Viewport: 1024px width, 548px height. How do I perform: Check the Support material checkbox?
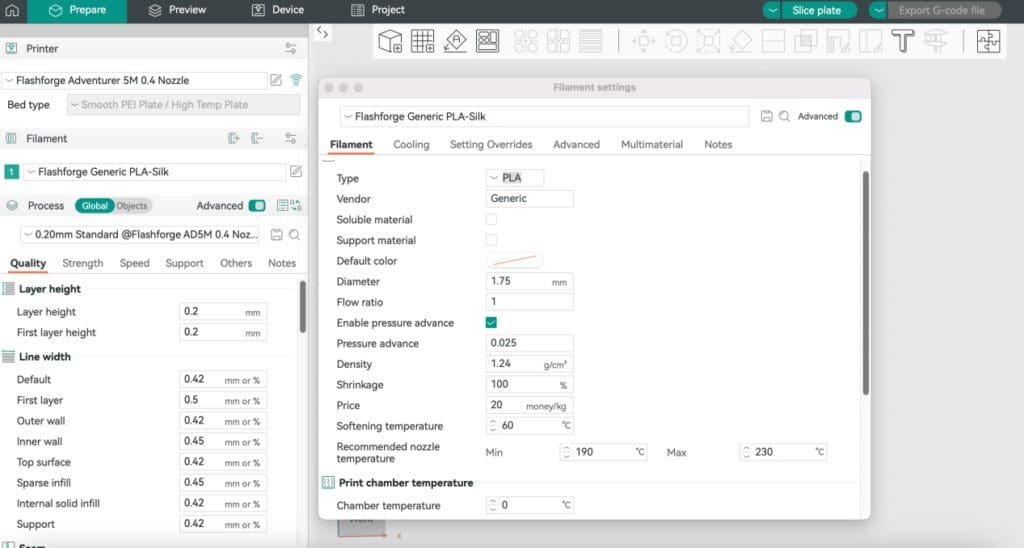tap(491, 240)
